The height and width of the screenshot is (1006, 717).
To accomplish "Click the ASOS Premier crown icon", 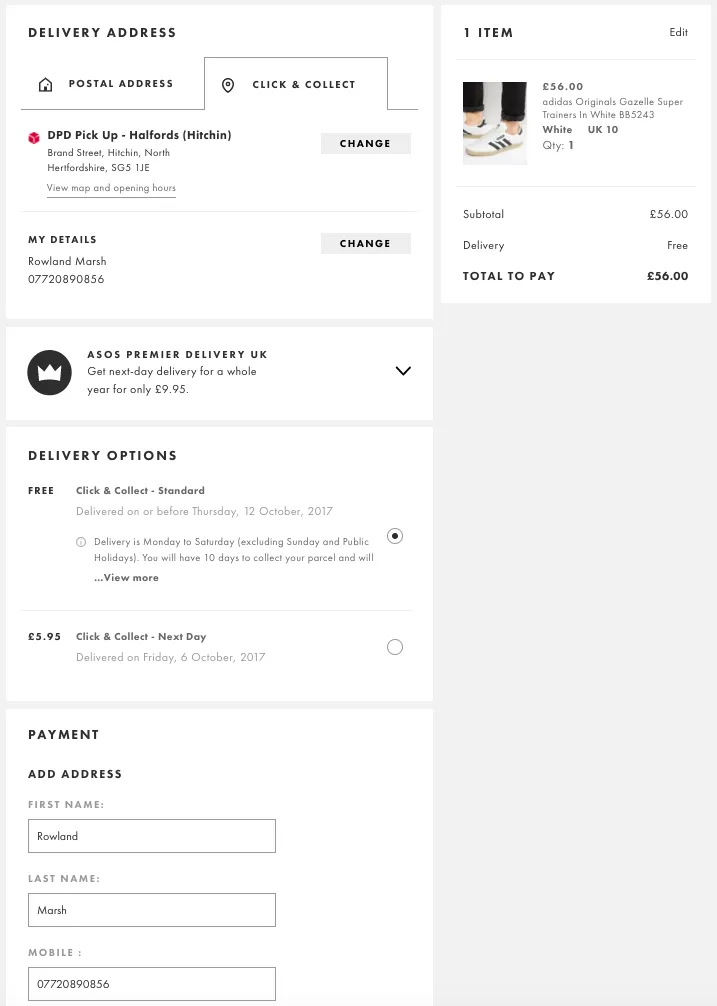I will pos(49,373).
